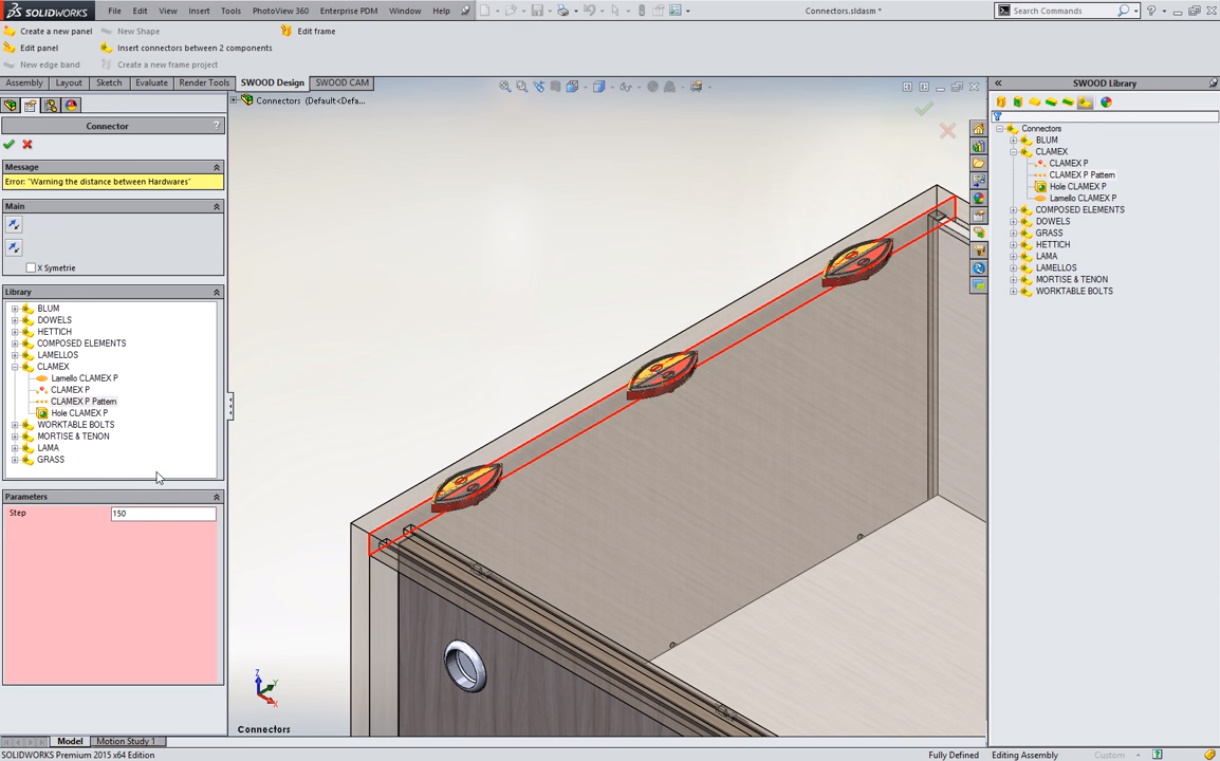Collapse the CLAMEX folder in SWOOD Library

click(1013, 152)
